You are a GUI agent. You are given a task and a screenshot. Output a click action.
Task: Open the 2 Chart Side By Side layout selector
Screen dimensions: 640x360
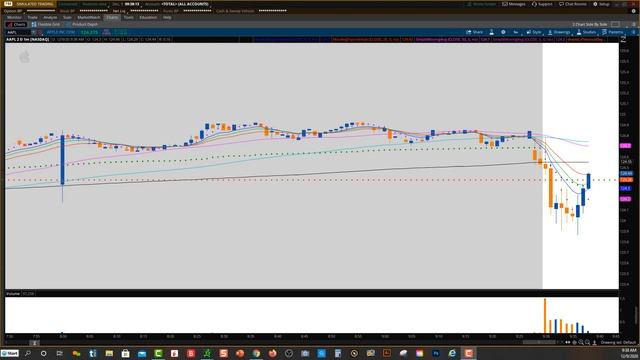click(x=589, y=24)
